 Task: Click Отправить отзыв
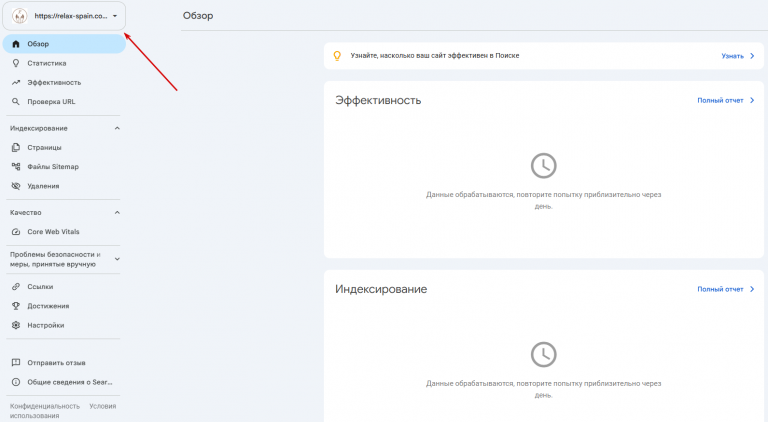pyautogui.click(x=56, y=363)
